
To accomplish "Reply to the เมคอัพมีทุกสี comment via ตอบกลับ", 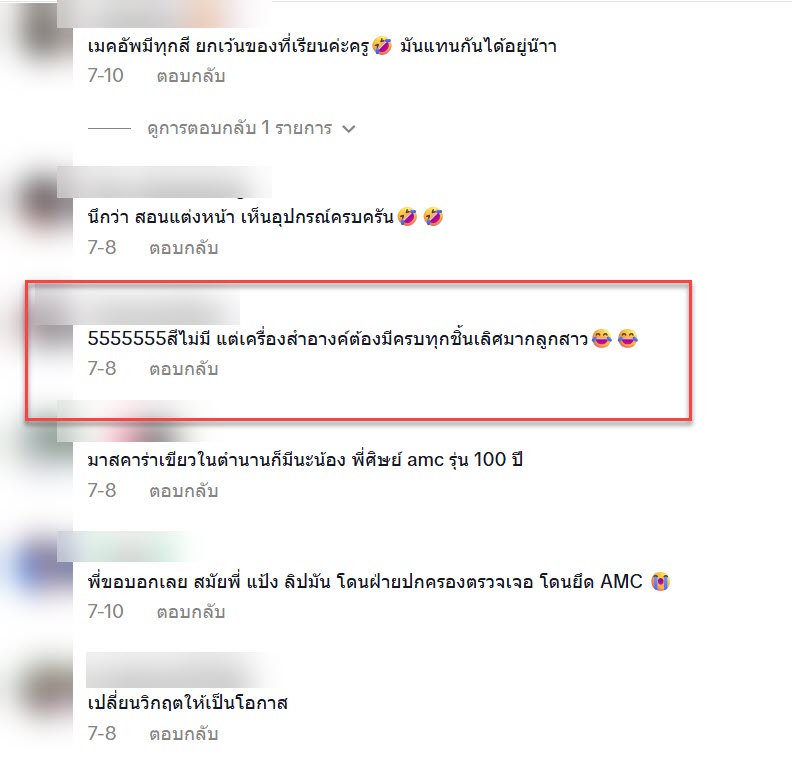I will click(x=190, y=76).
